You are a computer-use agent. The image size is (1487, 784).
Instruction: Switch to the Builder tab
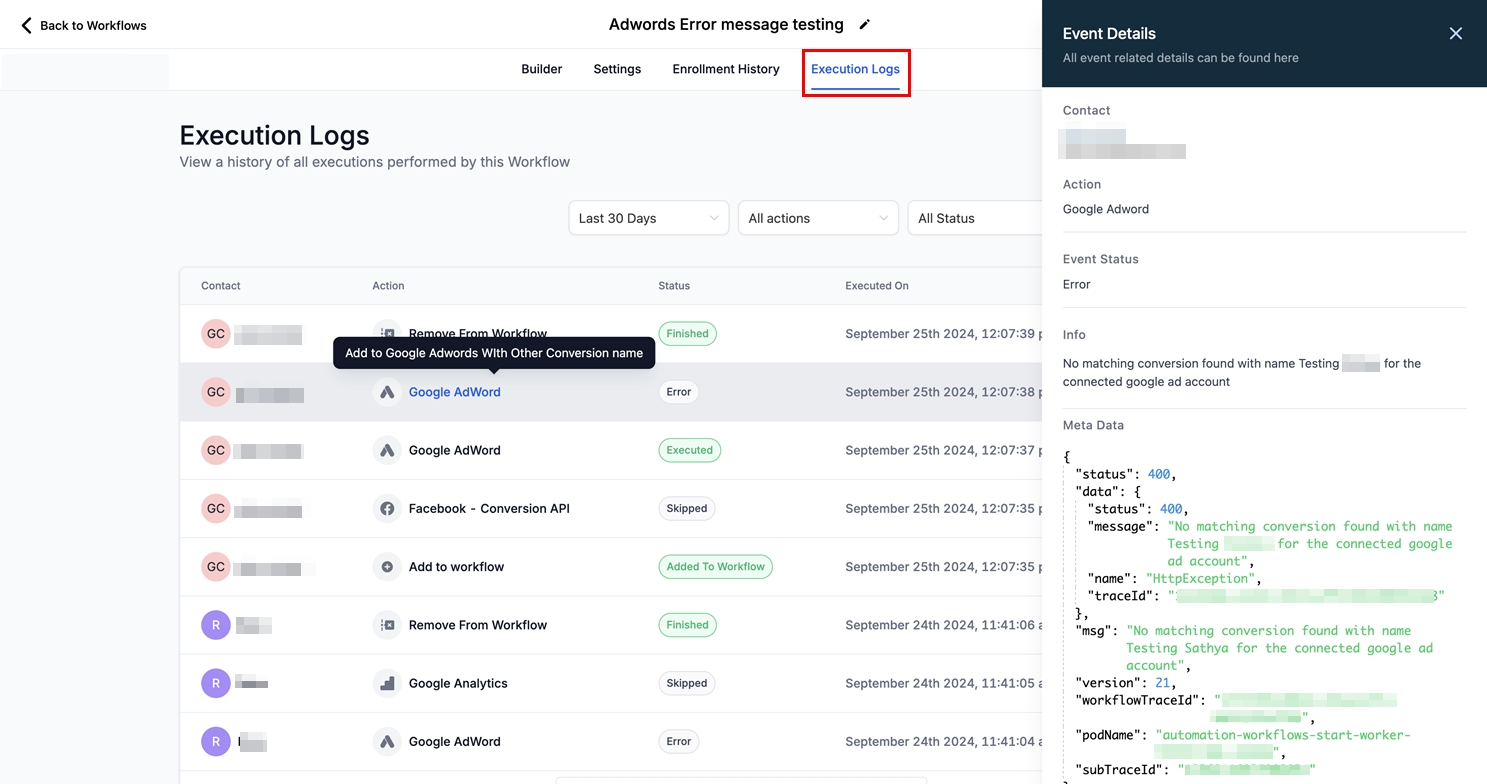541,69
